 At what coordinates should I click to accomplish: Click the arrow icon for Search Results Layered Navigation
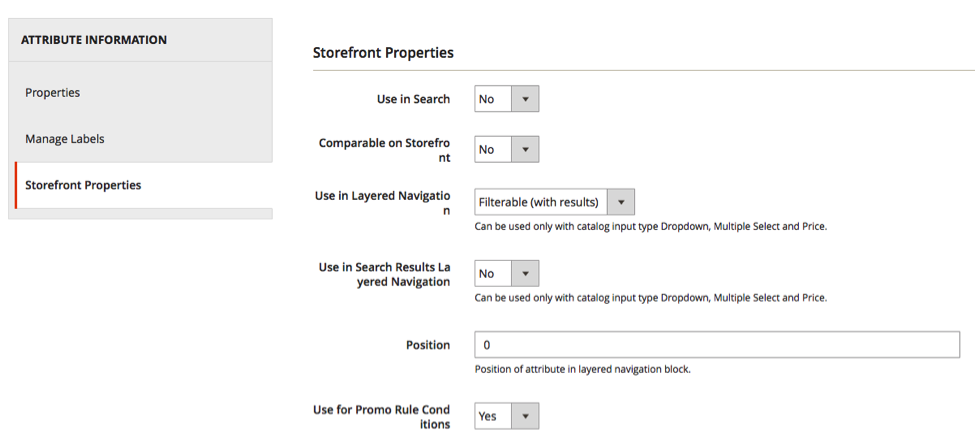pyautogui.click(x=525, y=273)
